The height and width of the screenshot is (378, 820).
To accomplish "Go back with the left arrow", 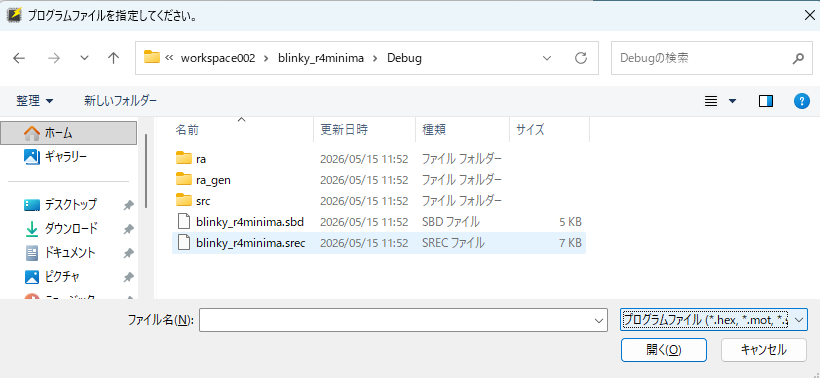I will pyautogui.click(x=19, y=58).
